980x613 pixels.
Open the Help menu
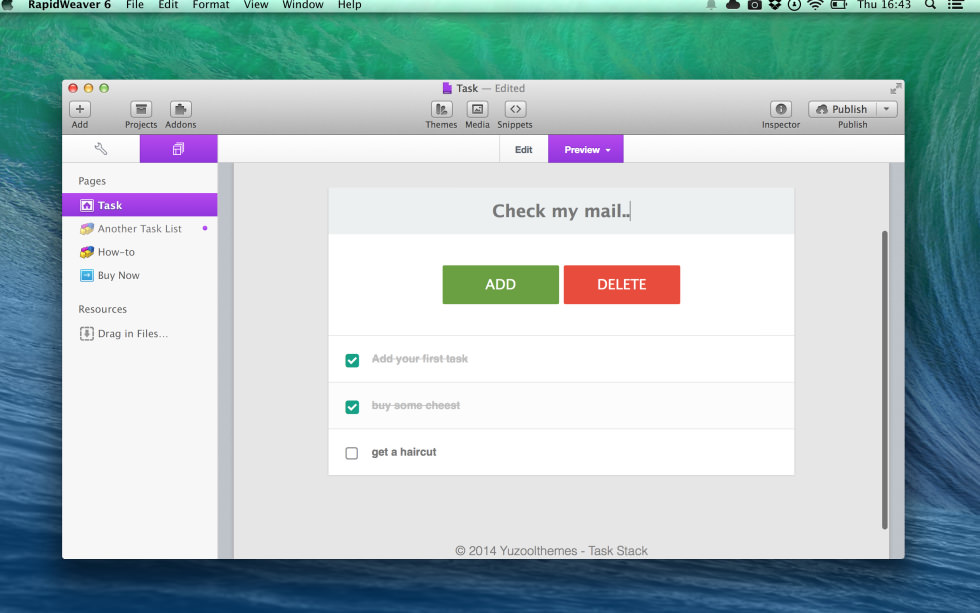click(x=349, y=5)
